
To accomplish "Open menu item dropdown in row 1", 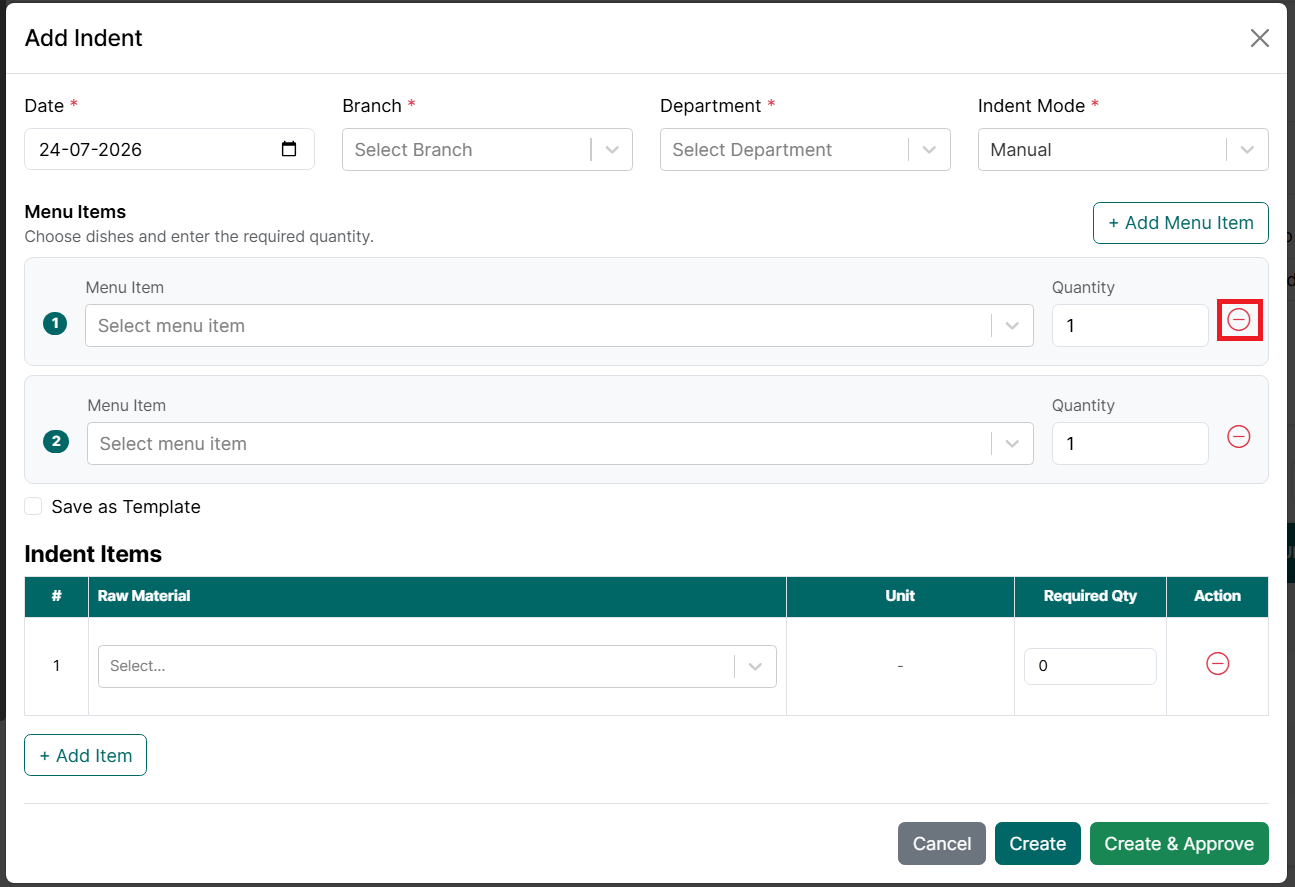I will click(x=559, y=326).
